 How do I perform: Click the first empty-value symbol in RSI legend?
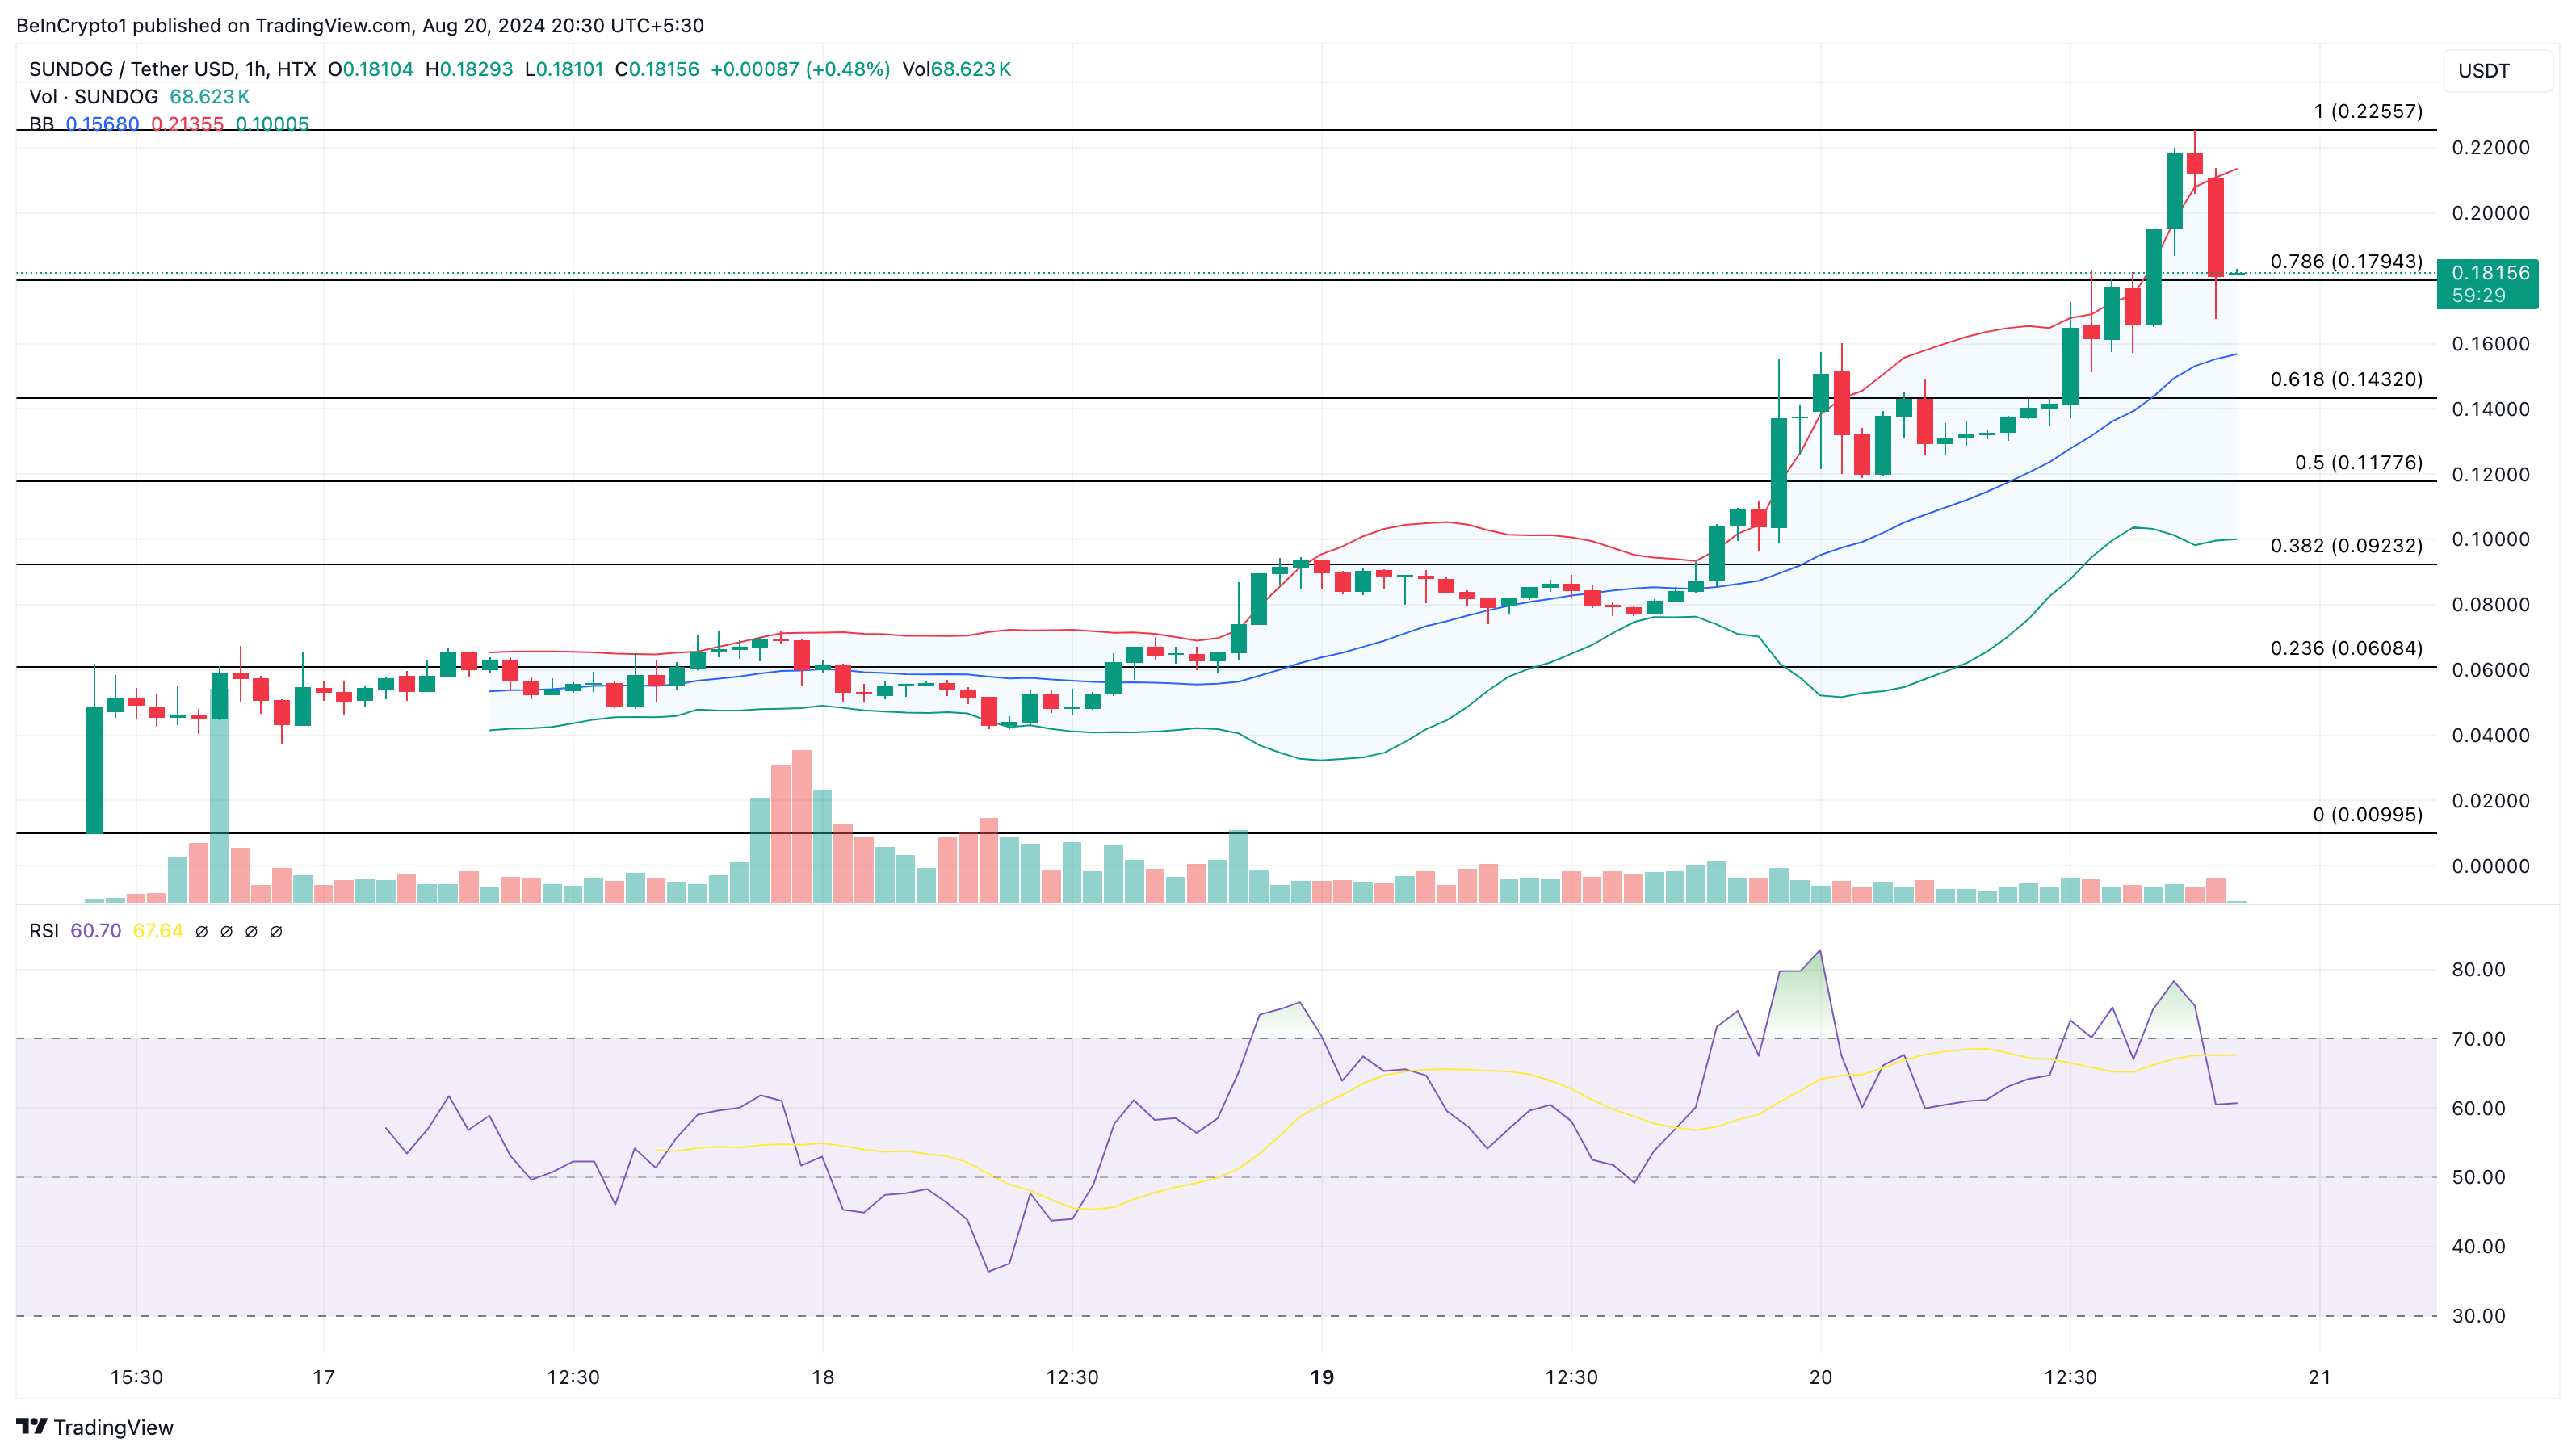(201, 931)
